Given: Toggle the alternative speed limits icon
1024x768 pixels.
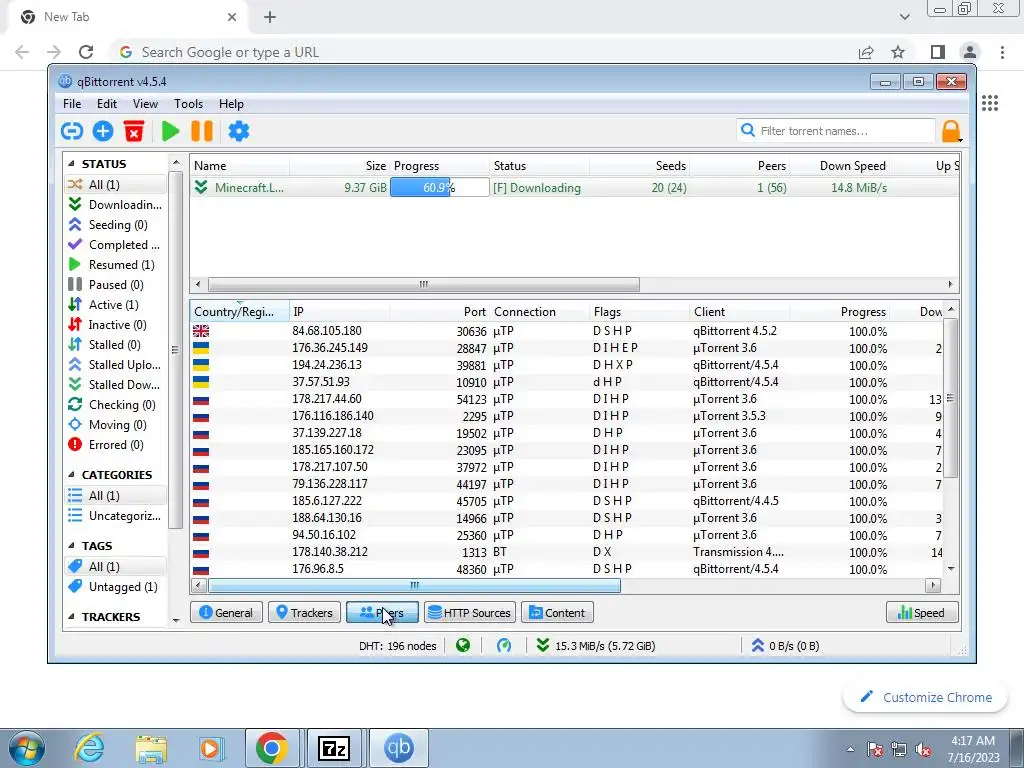Looking at the screenshot, I should click(x=504, y=646).
